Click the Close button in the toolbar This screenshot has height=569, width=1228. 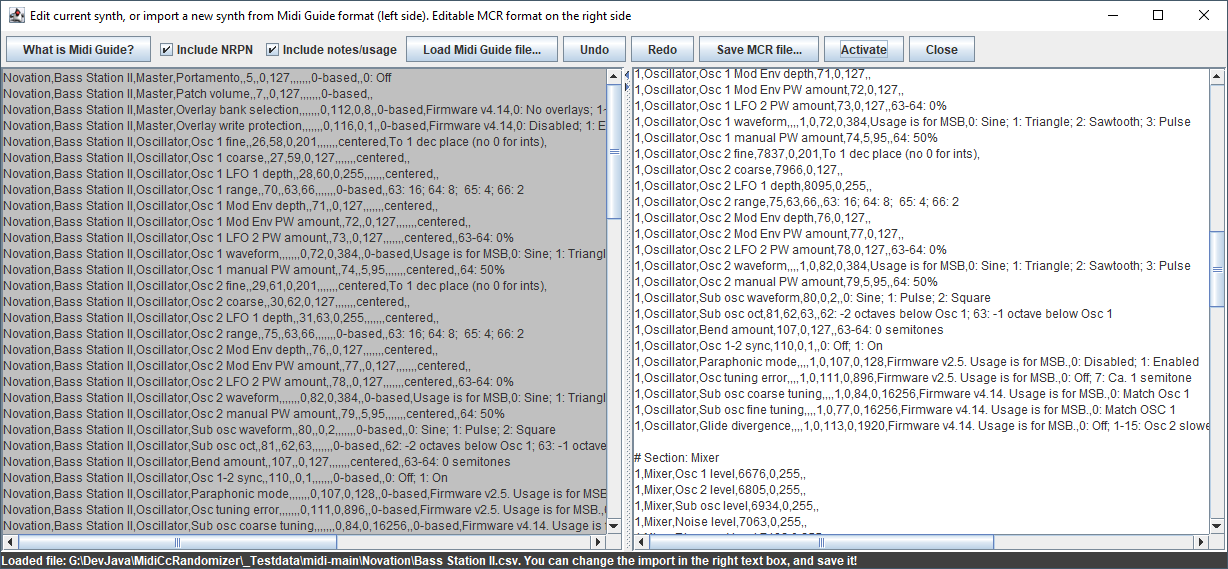941,49
